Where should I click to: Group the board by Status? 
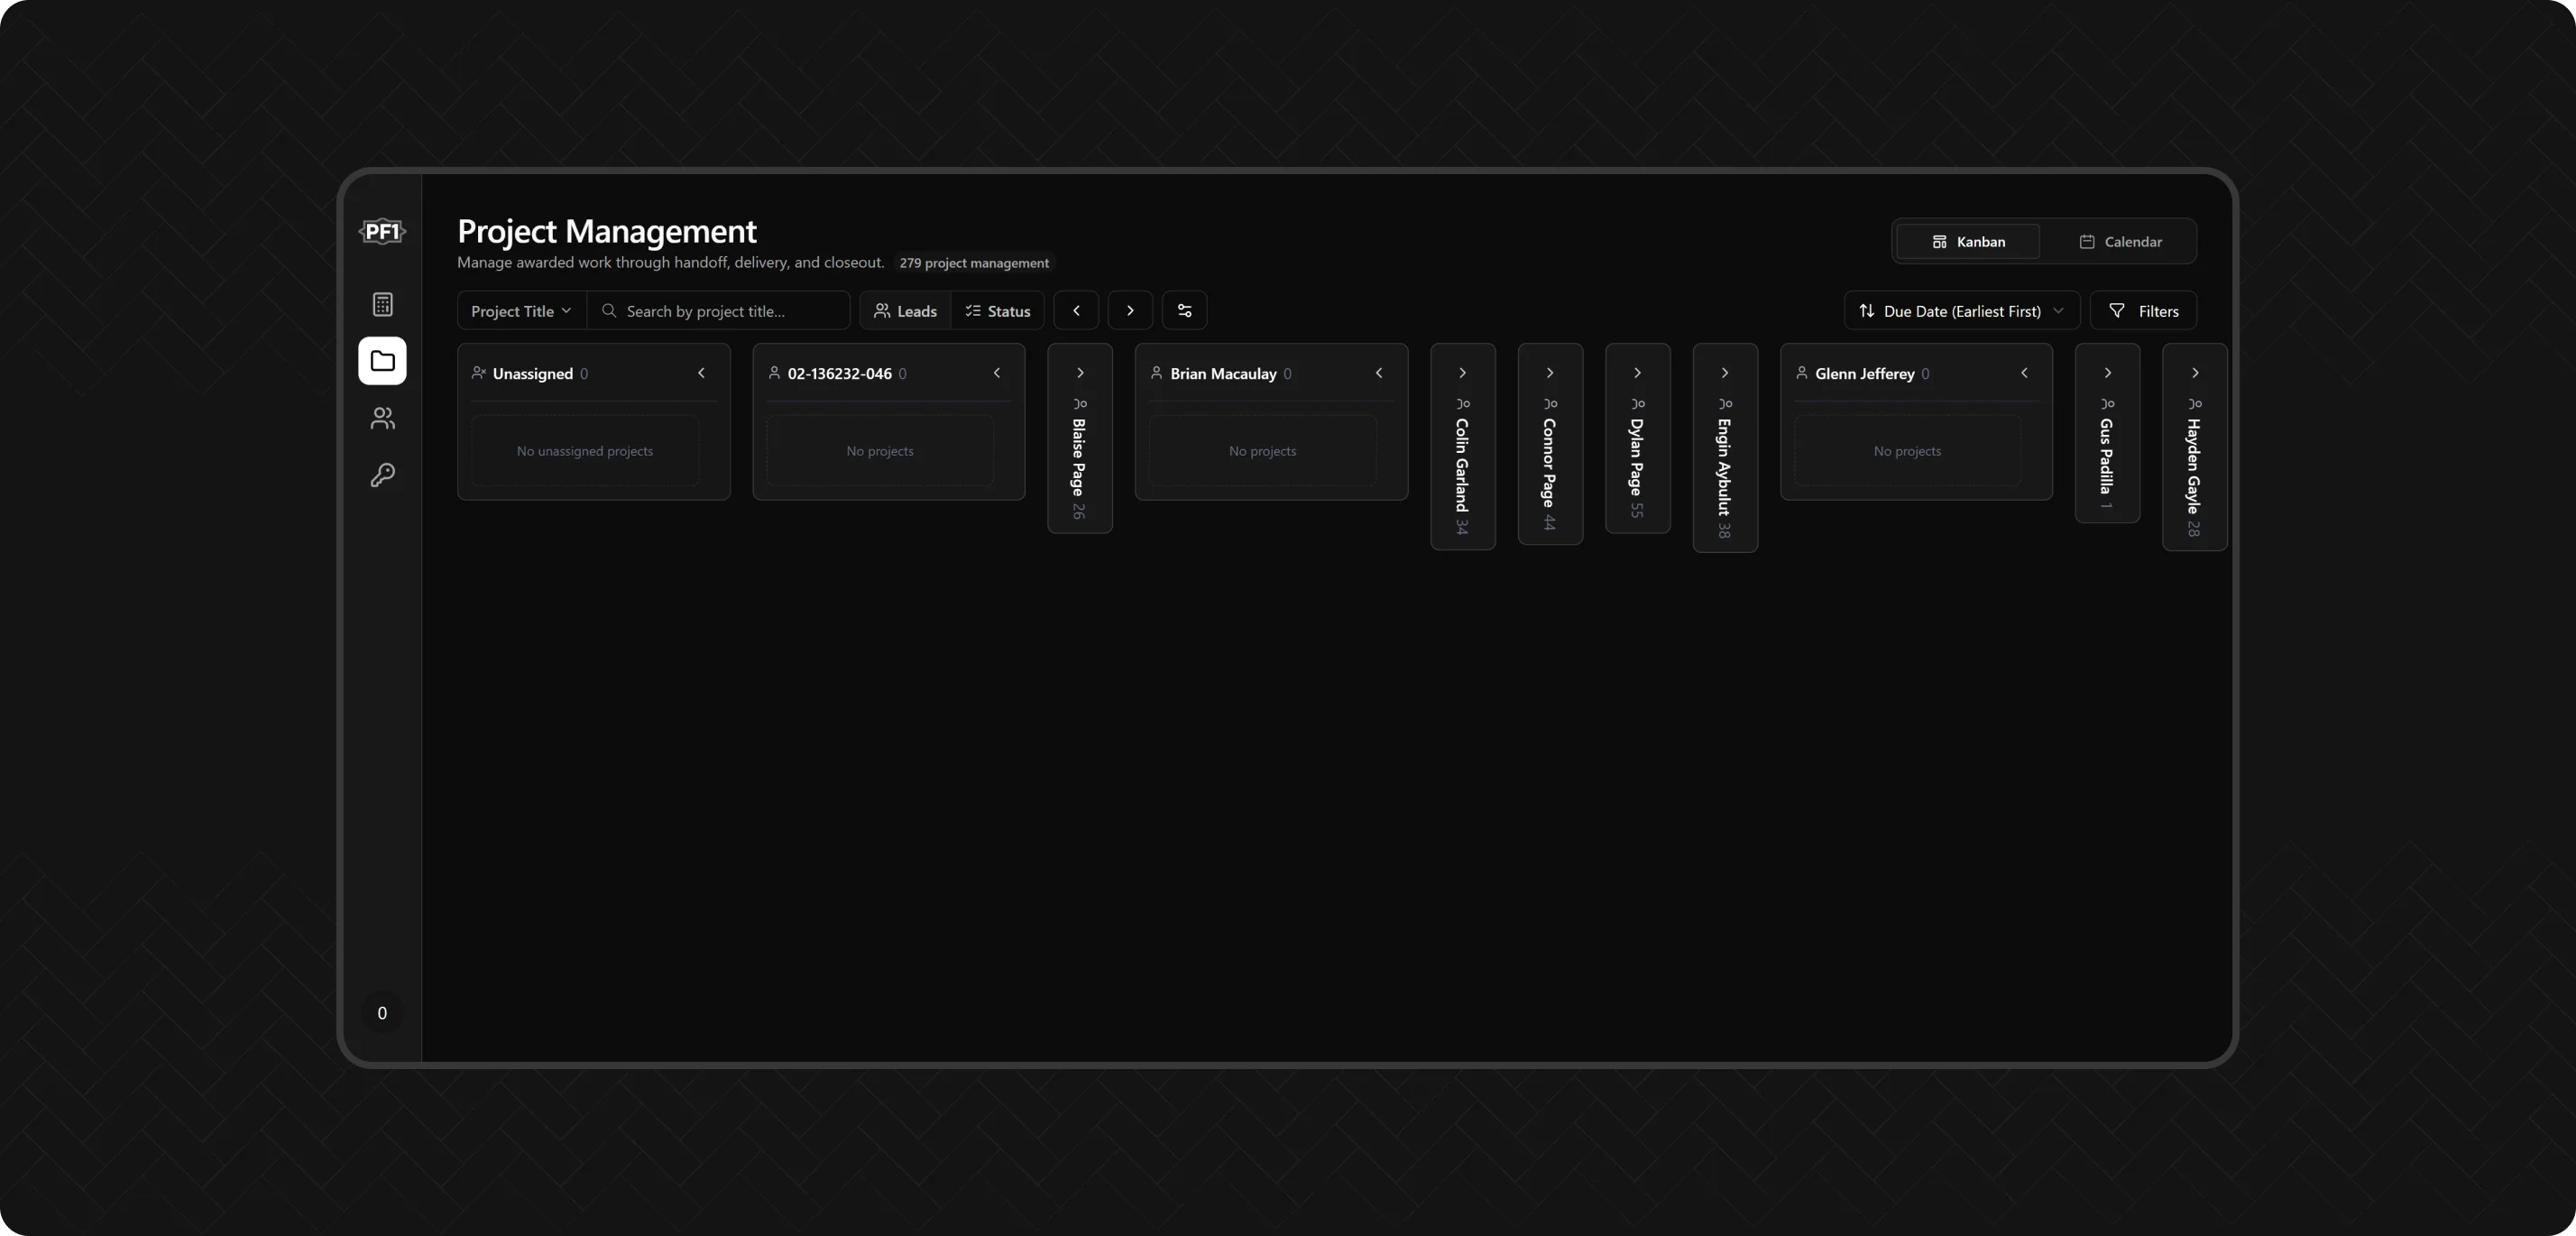click(x=997, y=311)
